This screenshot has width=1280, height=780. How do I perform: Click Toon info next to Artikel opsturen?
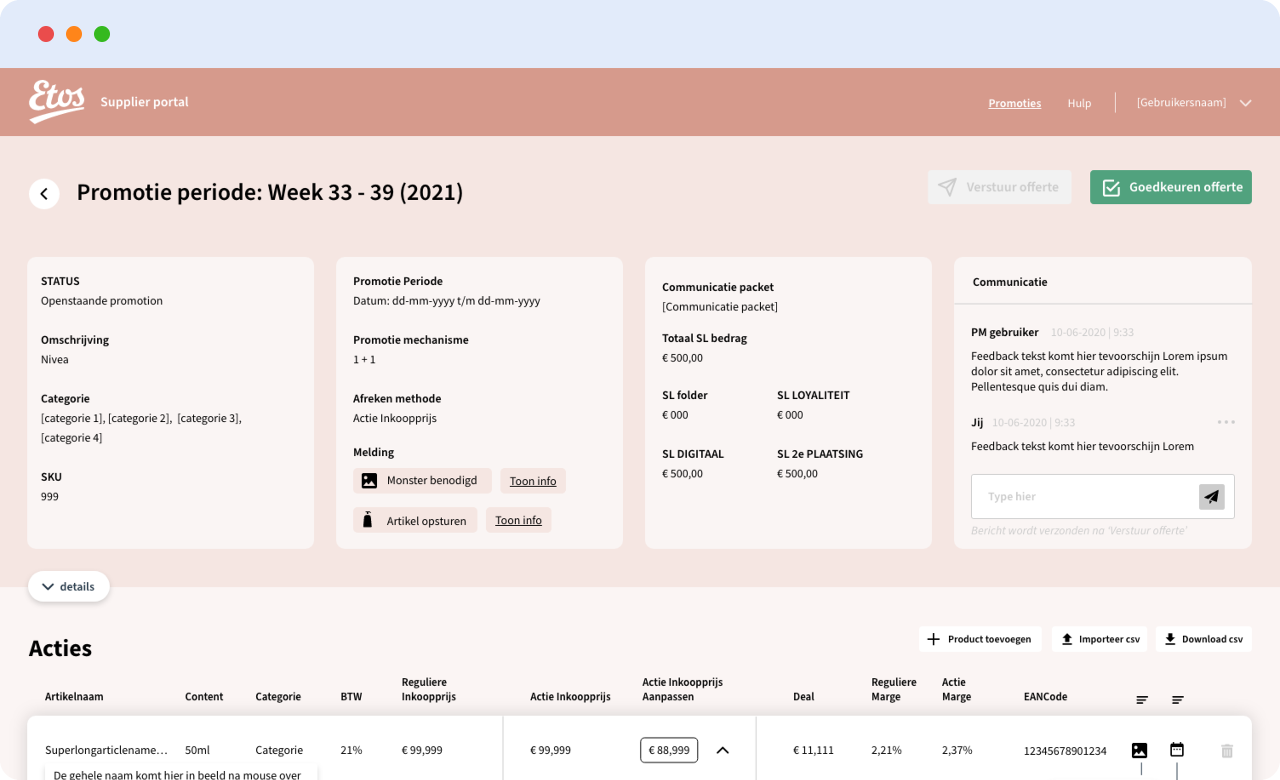[518, 520]
